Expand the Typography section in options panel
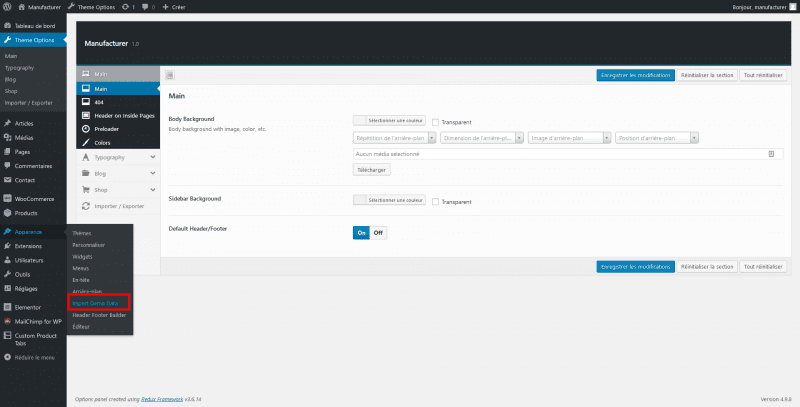 [x=152, y=157]
